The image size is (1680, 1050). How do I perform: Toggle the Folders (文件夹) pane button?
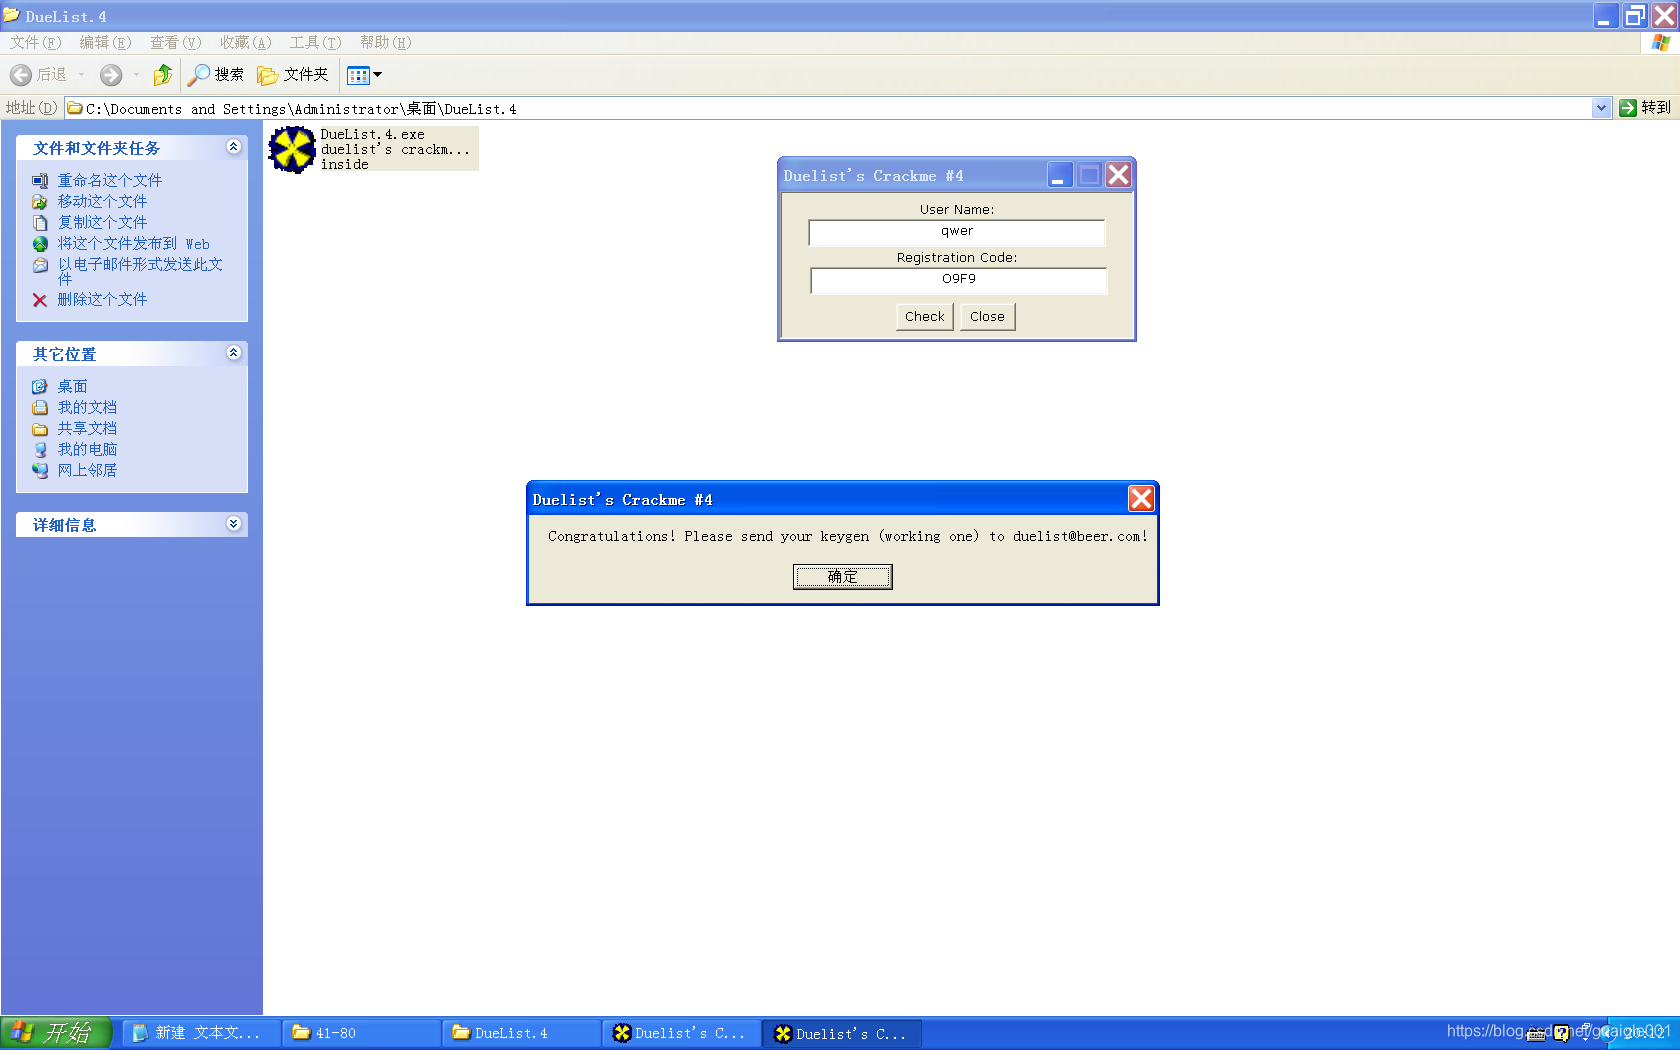(x=293, y=75)
